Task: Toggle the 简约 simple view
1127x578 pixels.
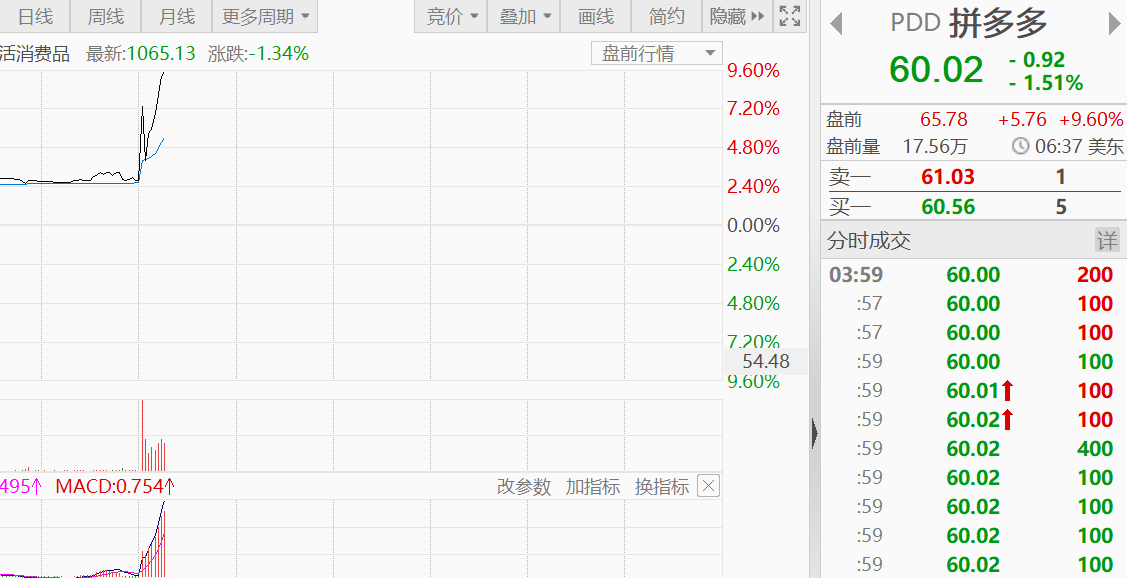Action: (666, 16)
